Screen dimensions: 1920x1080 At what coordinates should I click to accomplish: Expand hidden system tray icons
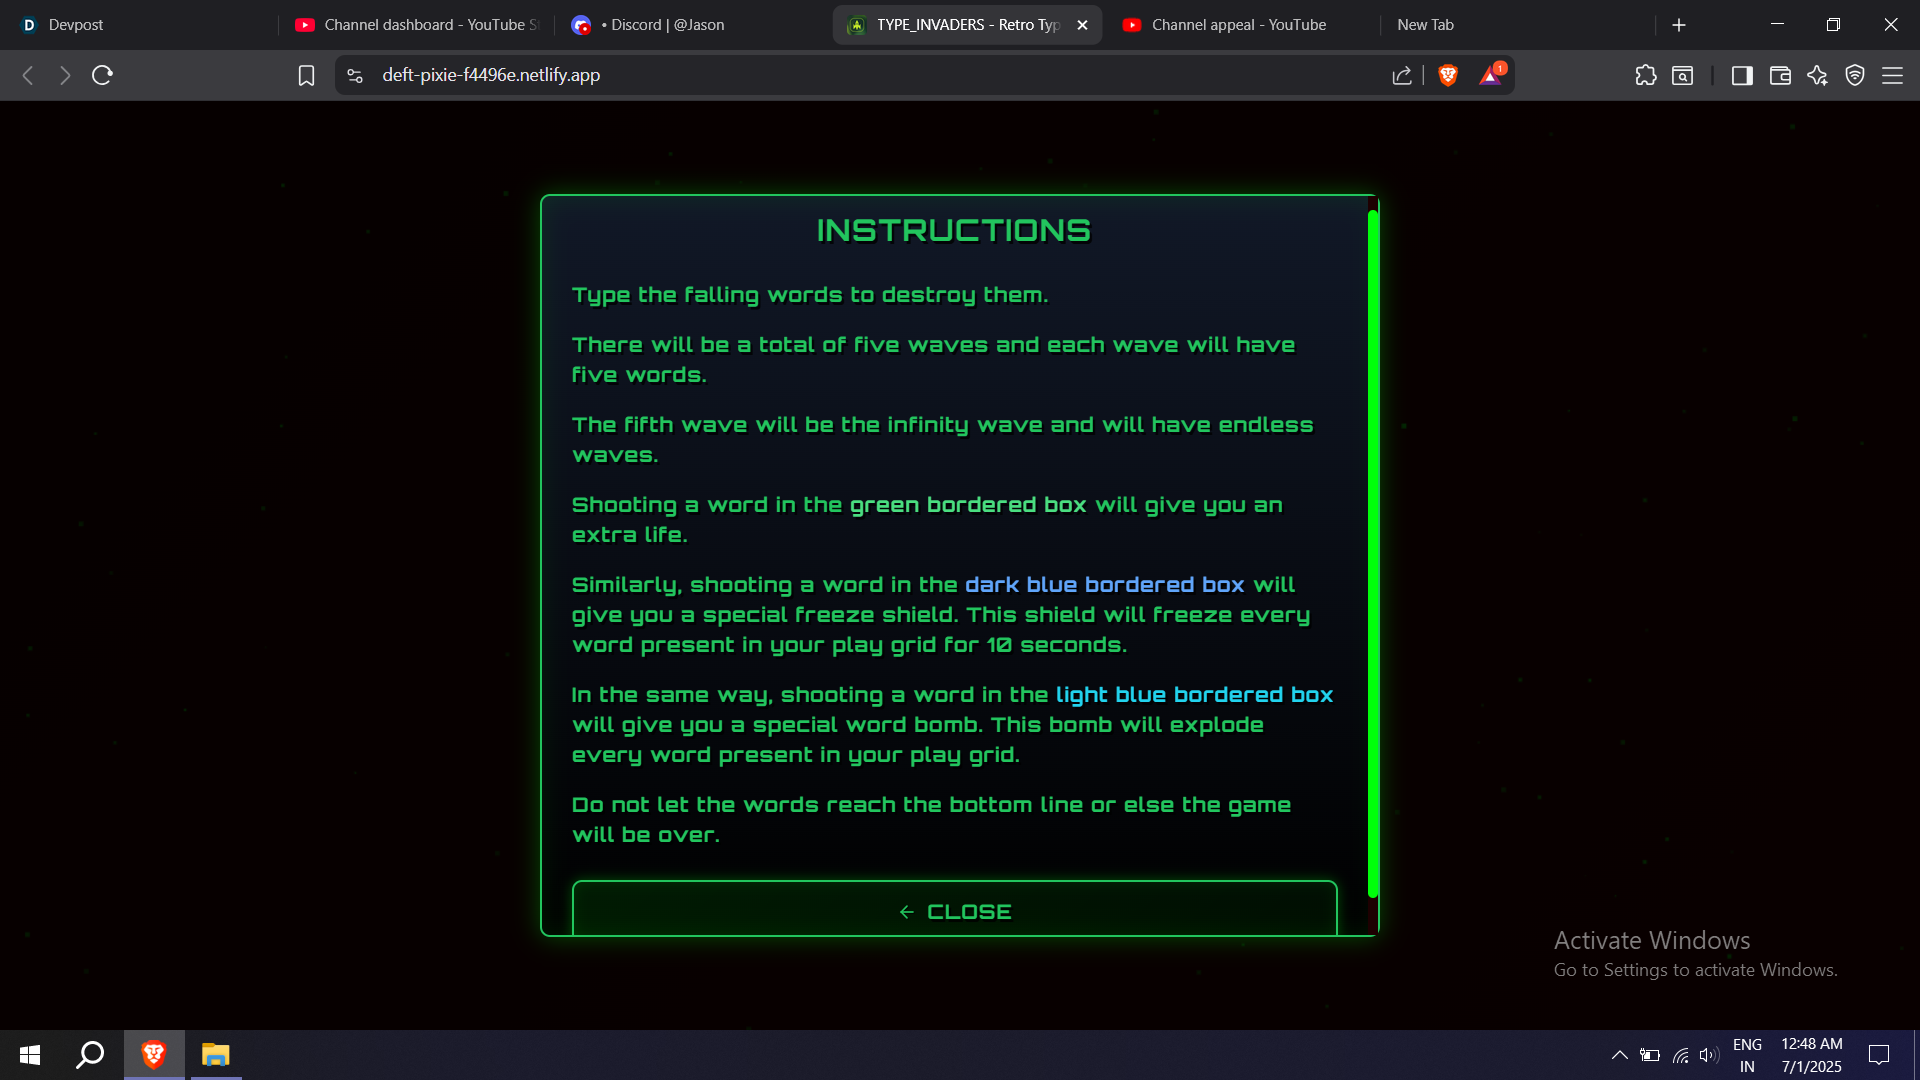coord(1619,1055)
